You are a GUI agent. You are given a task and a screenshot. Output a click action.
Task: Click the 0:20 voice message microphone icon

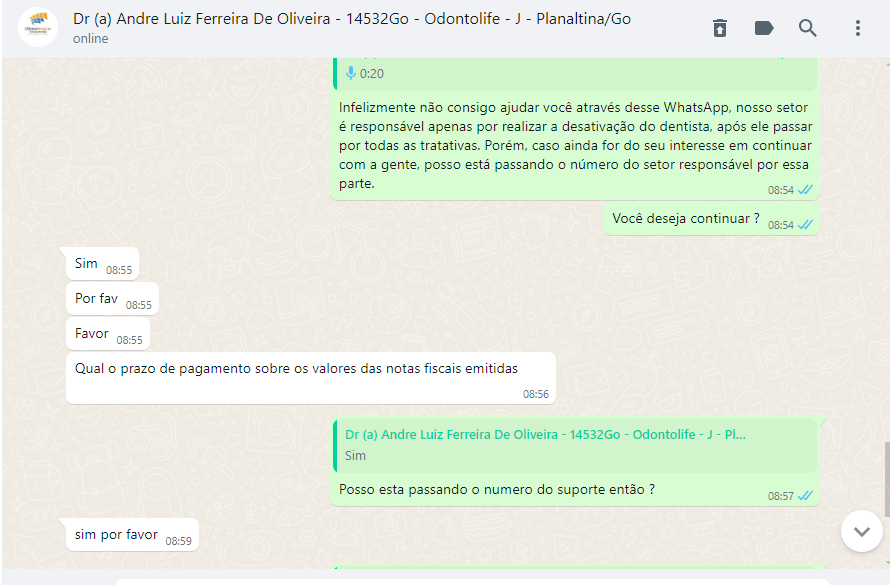point(351,73)
